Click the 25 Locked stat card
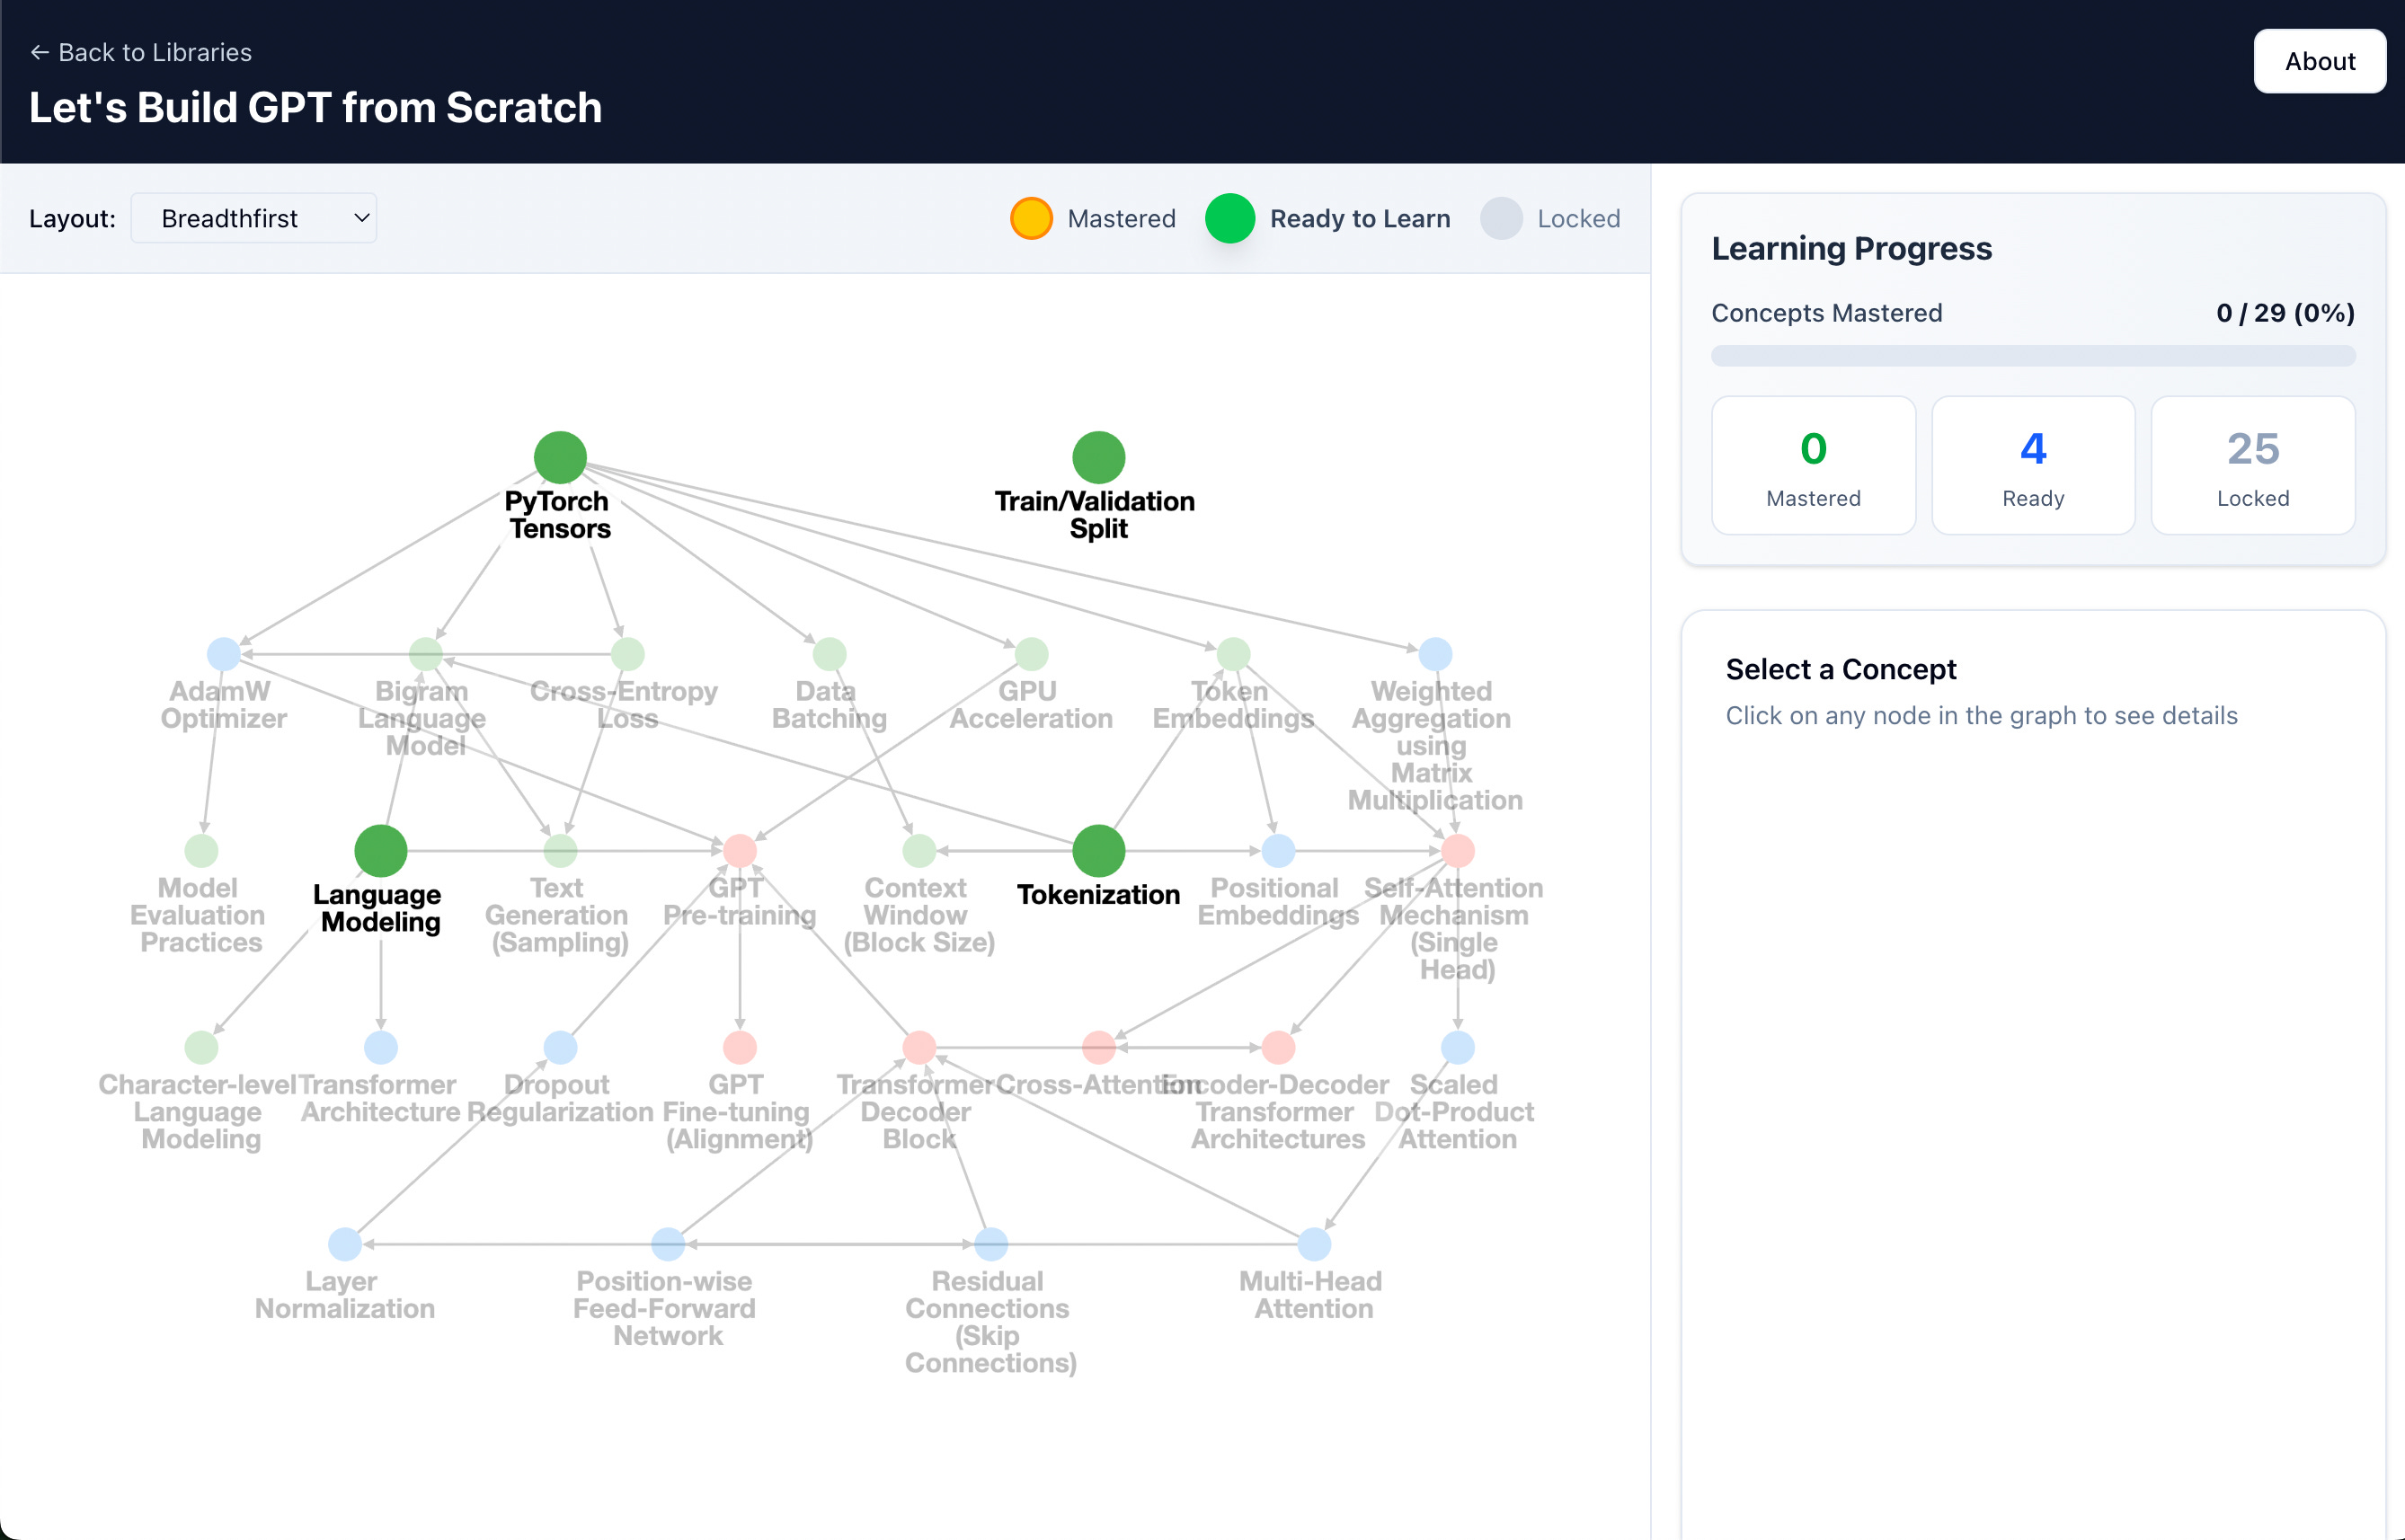The width and height of the screenshot is (2405, 1540). coord(2253,465)
